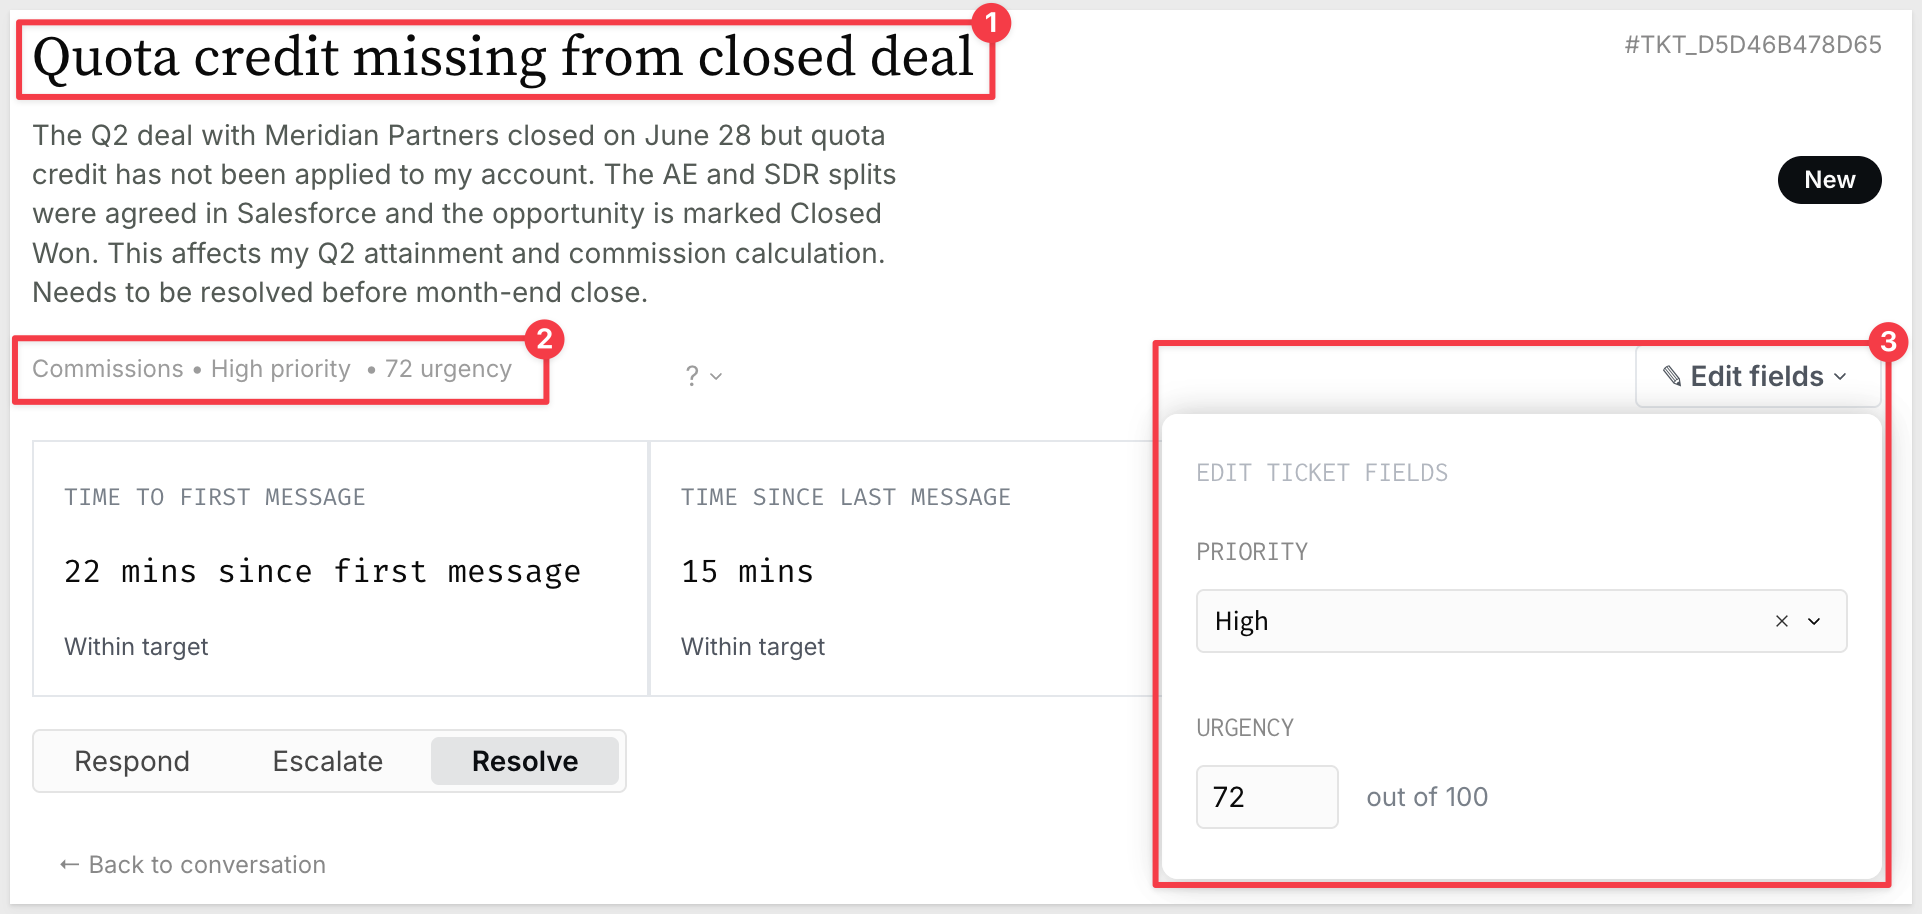The image size is (1922, 914).
Task: Select the Escalate tab
Action: [328, 761]
